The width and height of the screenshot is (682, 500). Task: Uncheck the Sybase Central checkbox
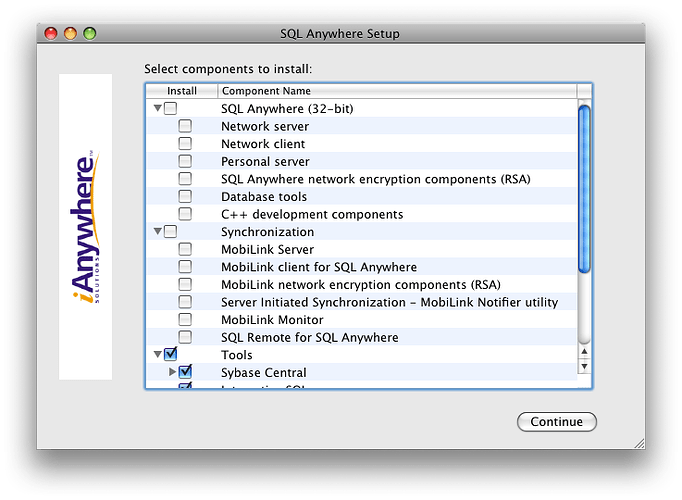point(185,372)
